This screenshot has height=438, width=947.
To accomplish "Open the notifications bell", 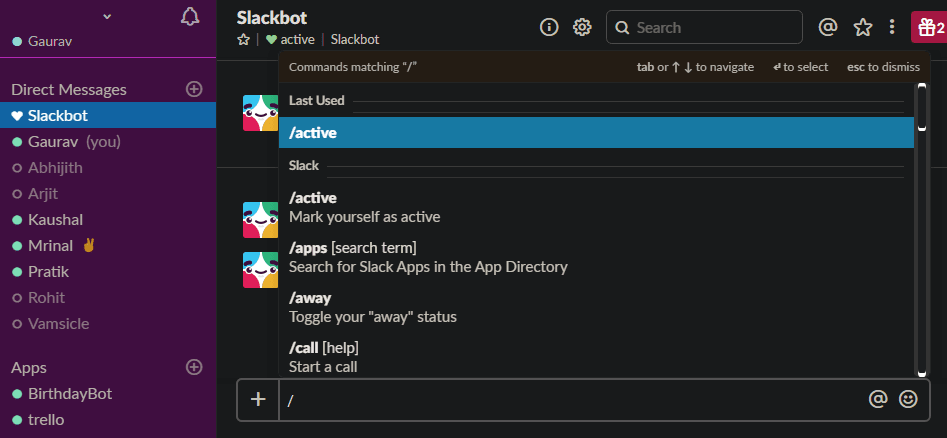I will (190, 16).
